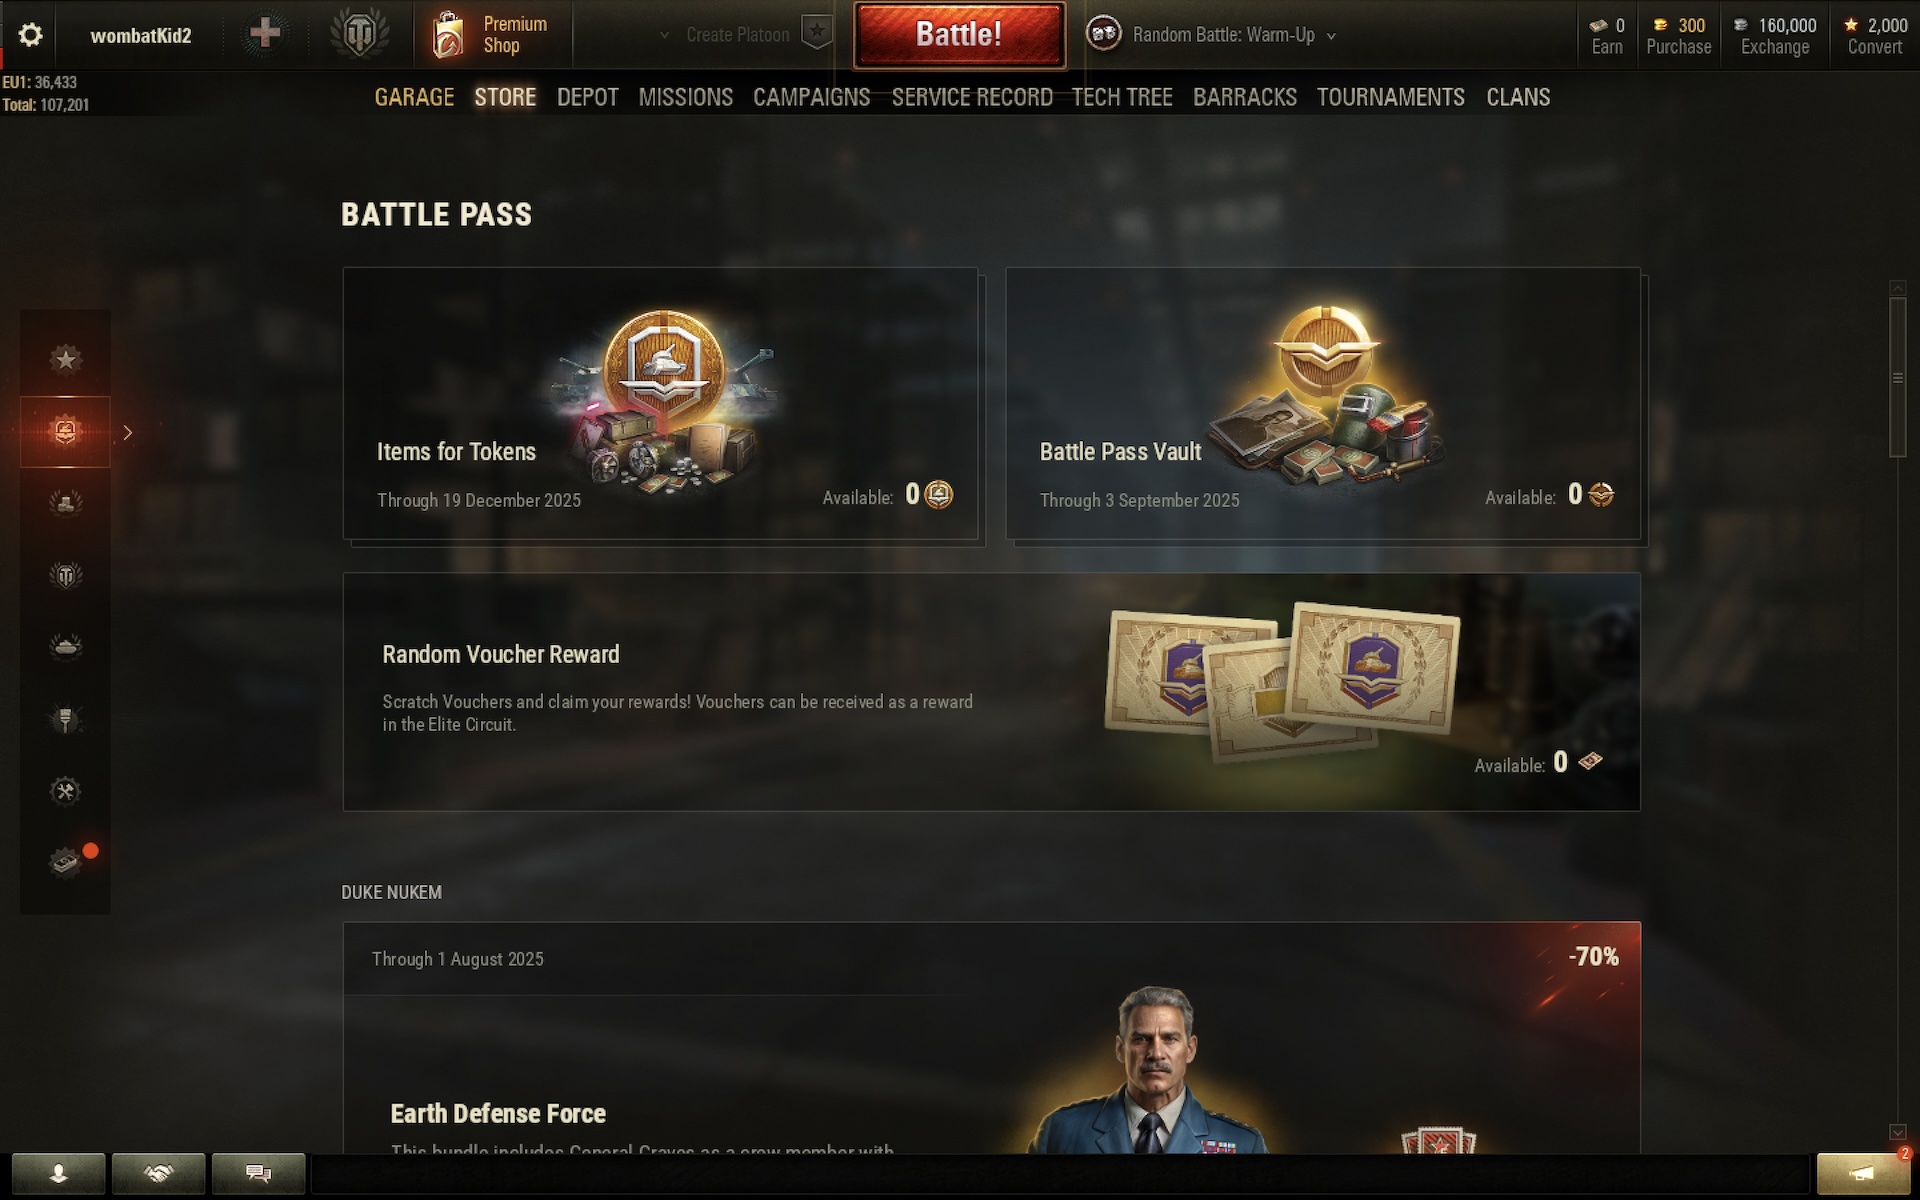This screenshot has height=1200, width=1920.
Task: Open the notification center megaphone button
Action: tap(1862, 1173)
